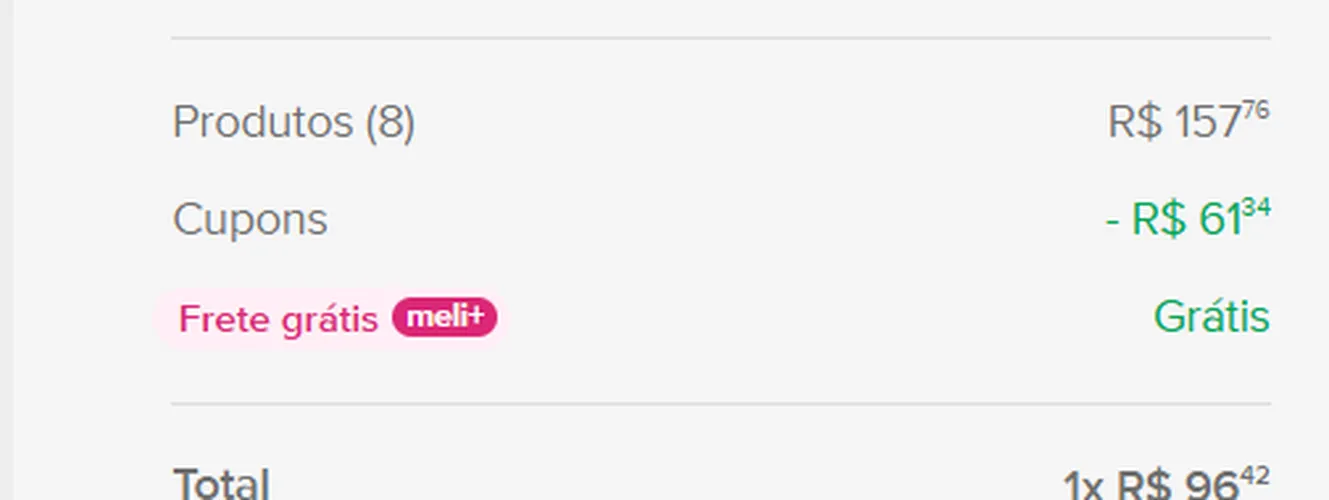Screen dimensions: 1329x500
Task: Click the grey strip at the left edge
Action: tap(6, 250)
